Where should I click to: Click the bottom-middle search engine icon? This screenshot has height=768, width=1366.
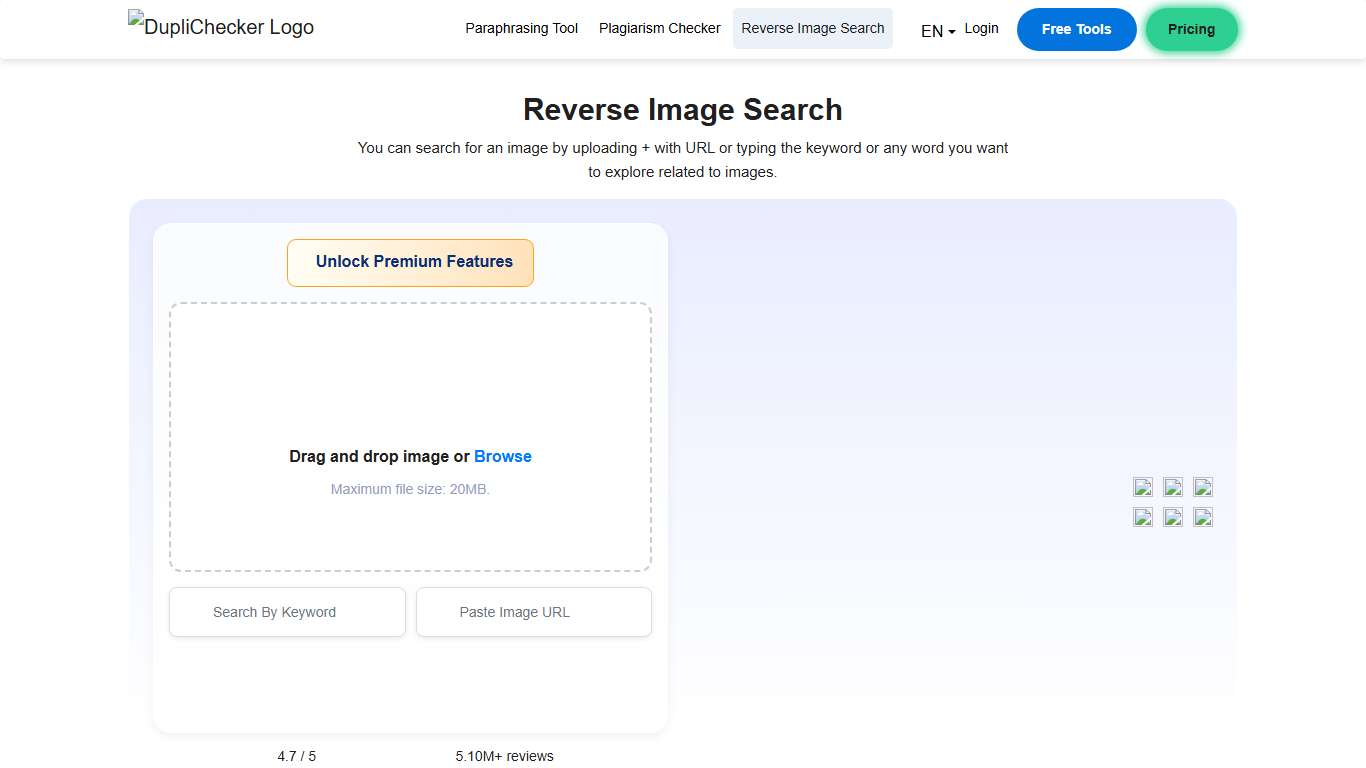coord(1172,517)
